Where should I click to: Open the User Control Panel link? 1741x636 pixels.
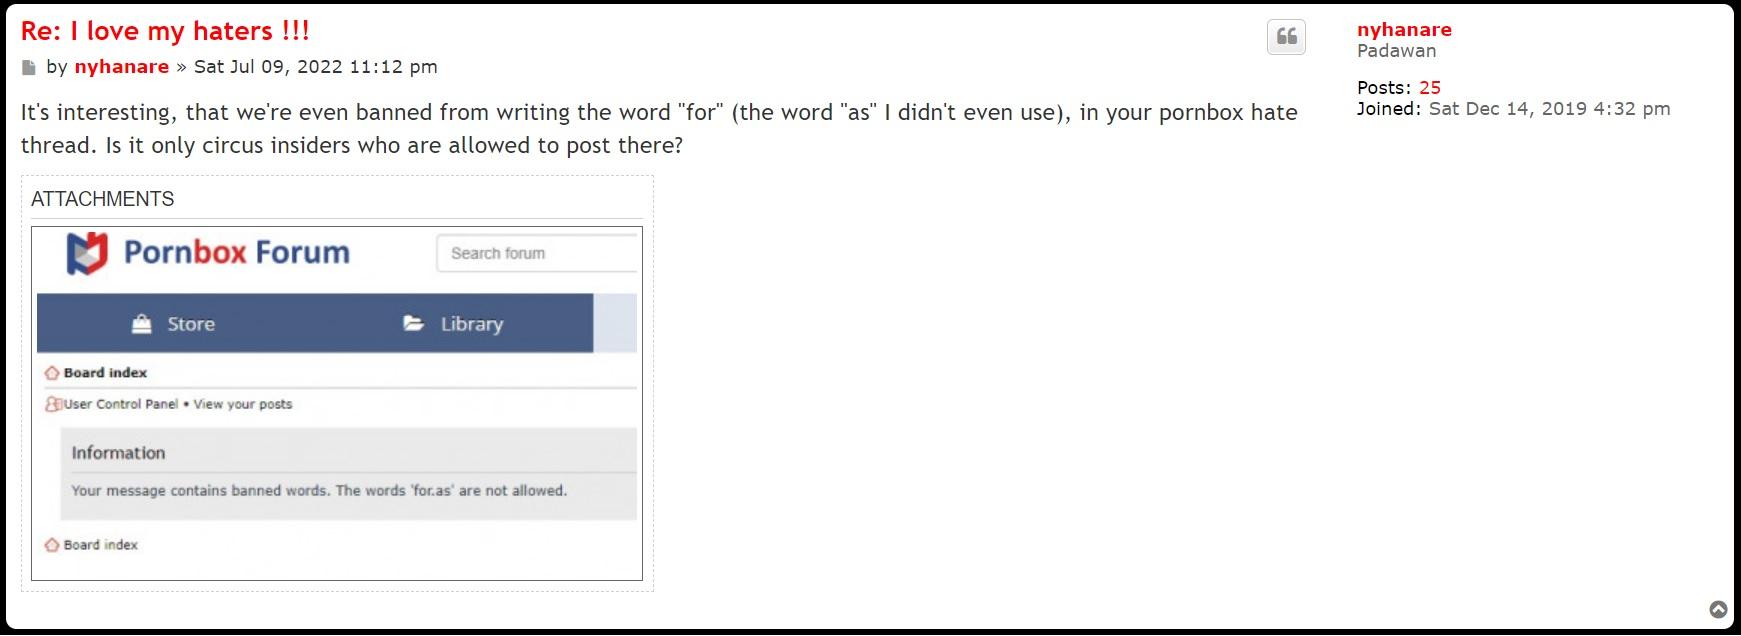121,404
